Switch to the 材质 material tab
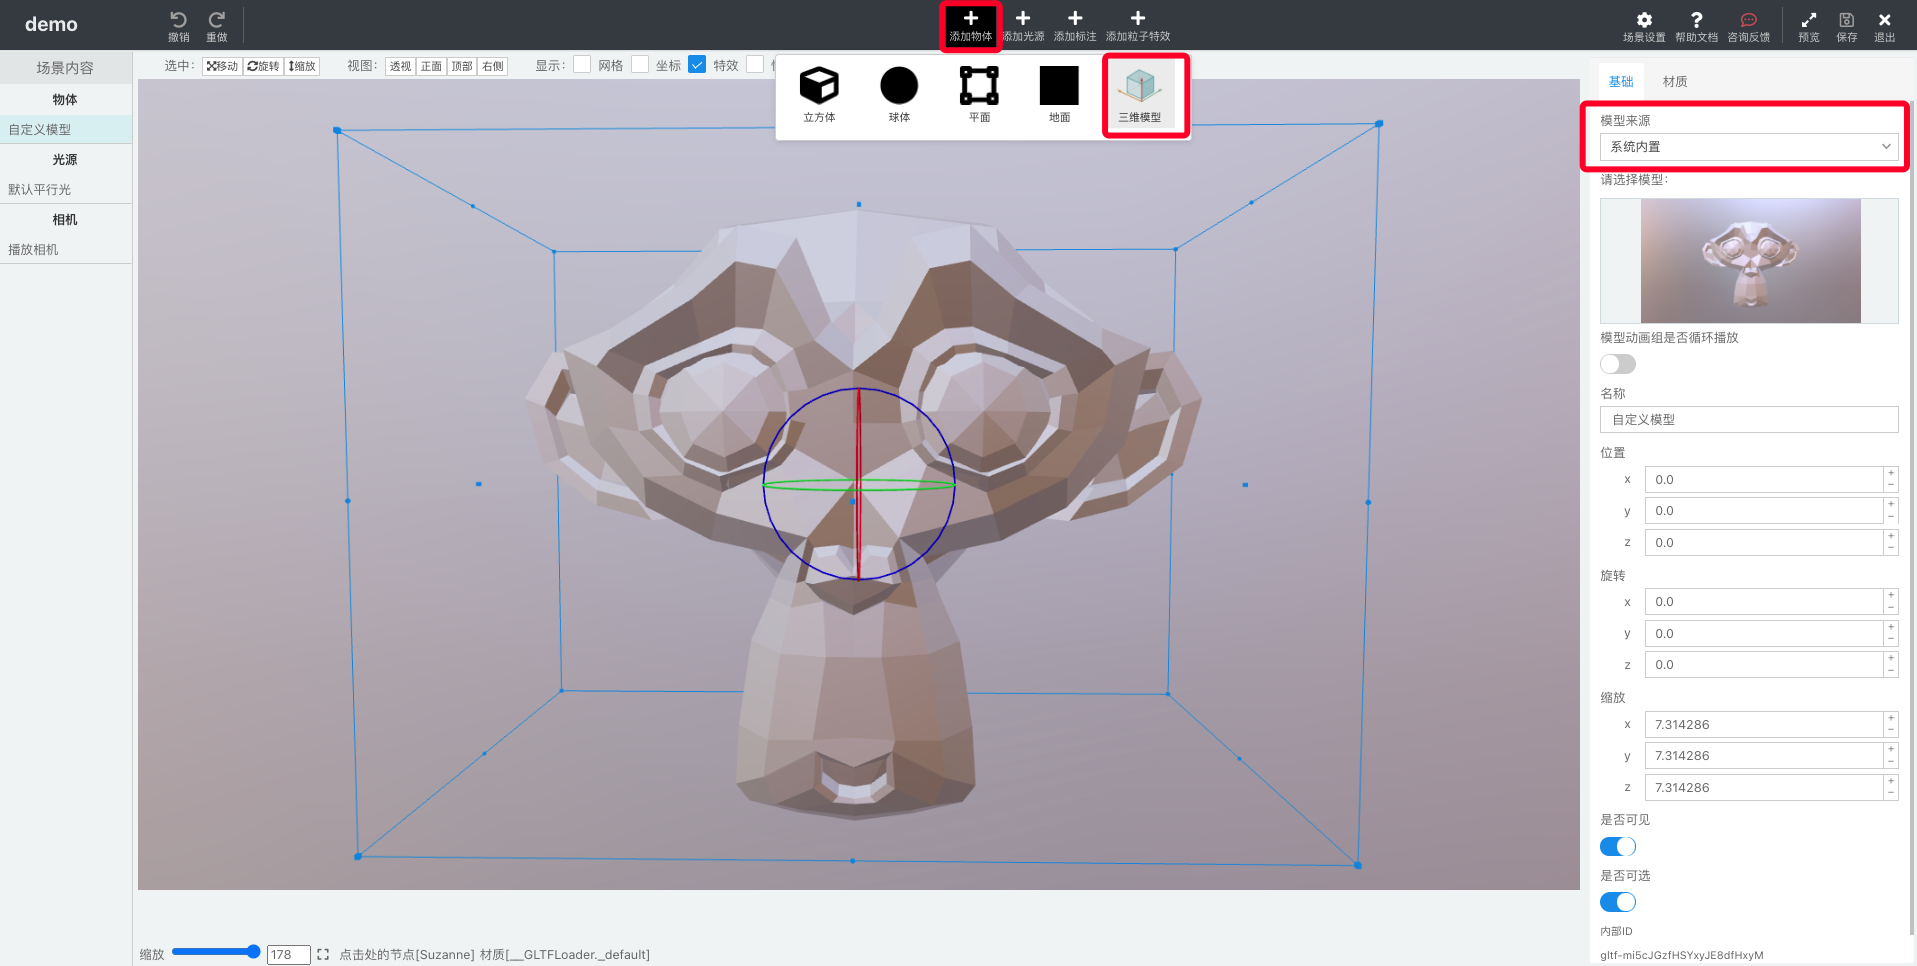Image resolution: width=1917 pixels, height=966 pixels. 1674,82
